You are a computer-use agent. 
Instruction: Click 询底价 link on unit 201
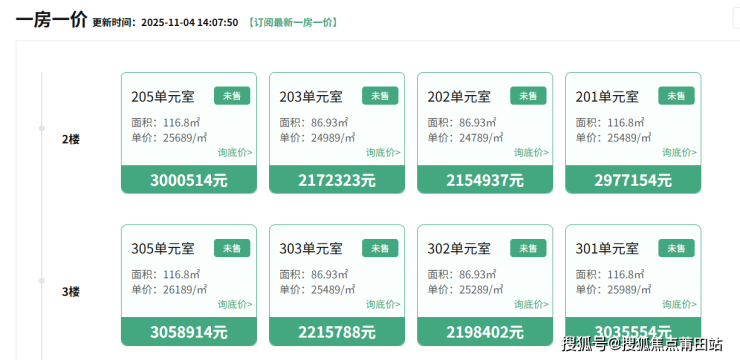(x=679, y=152)
